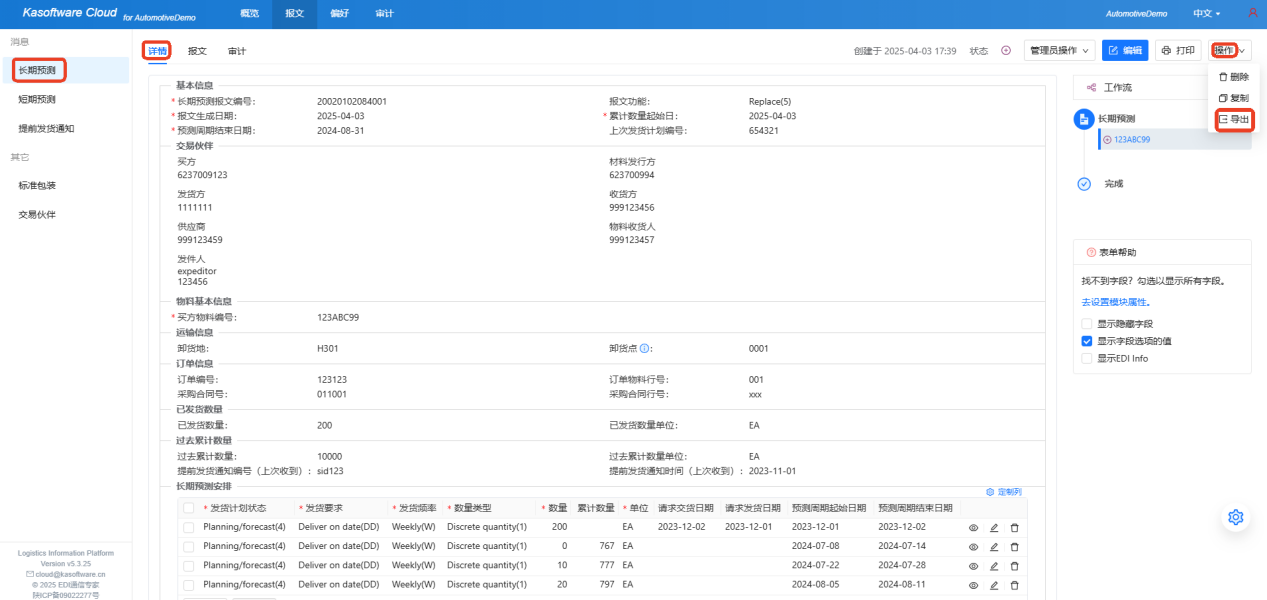
Task: Select the first schedule row checkbox
Action: coord(188,528)
